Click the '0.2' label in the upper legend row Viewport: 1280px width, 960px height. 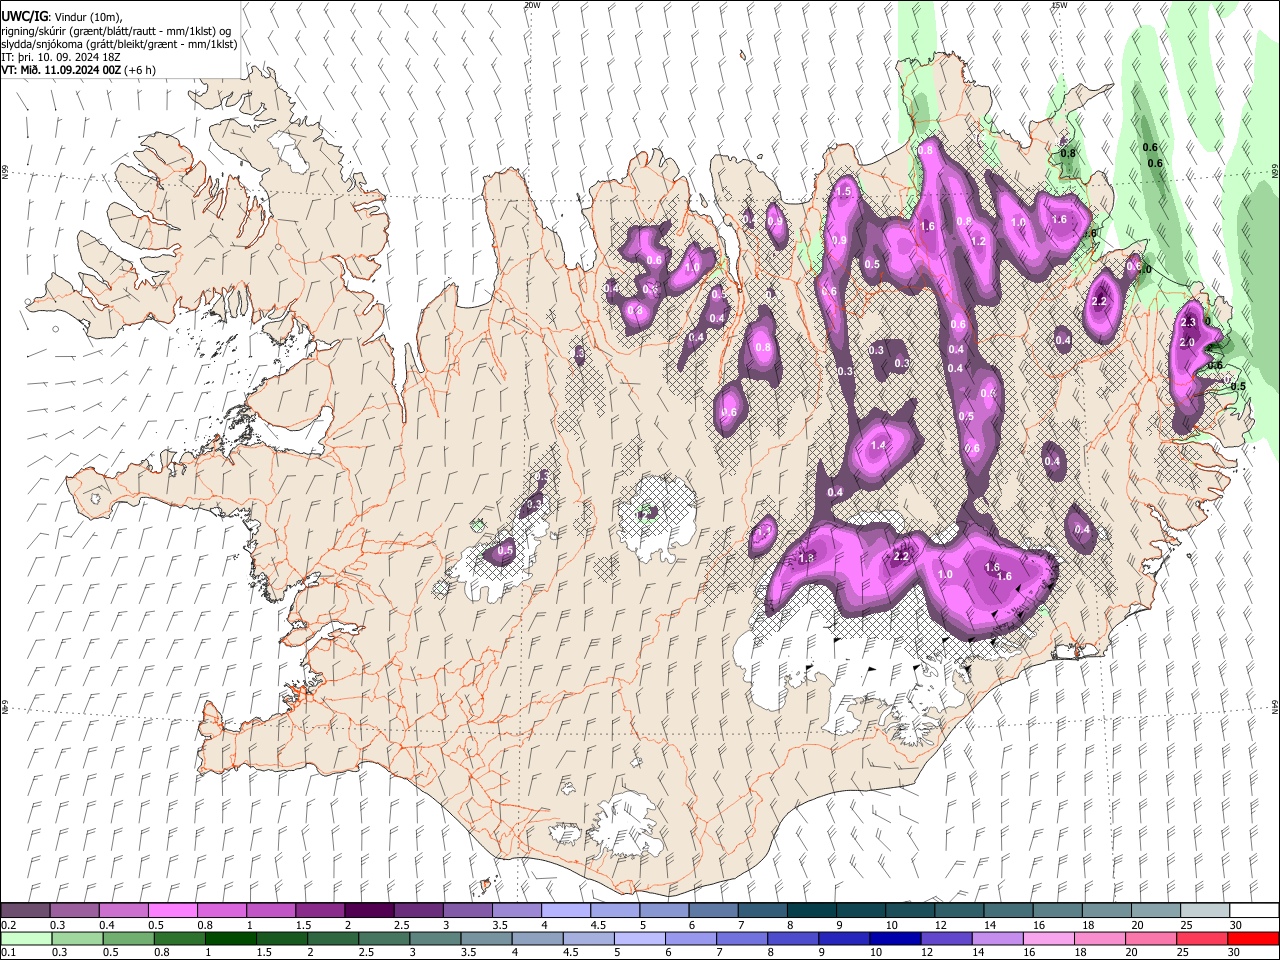pyautogui.click(x=9, y=925)
